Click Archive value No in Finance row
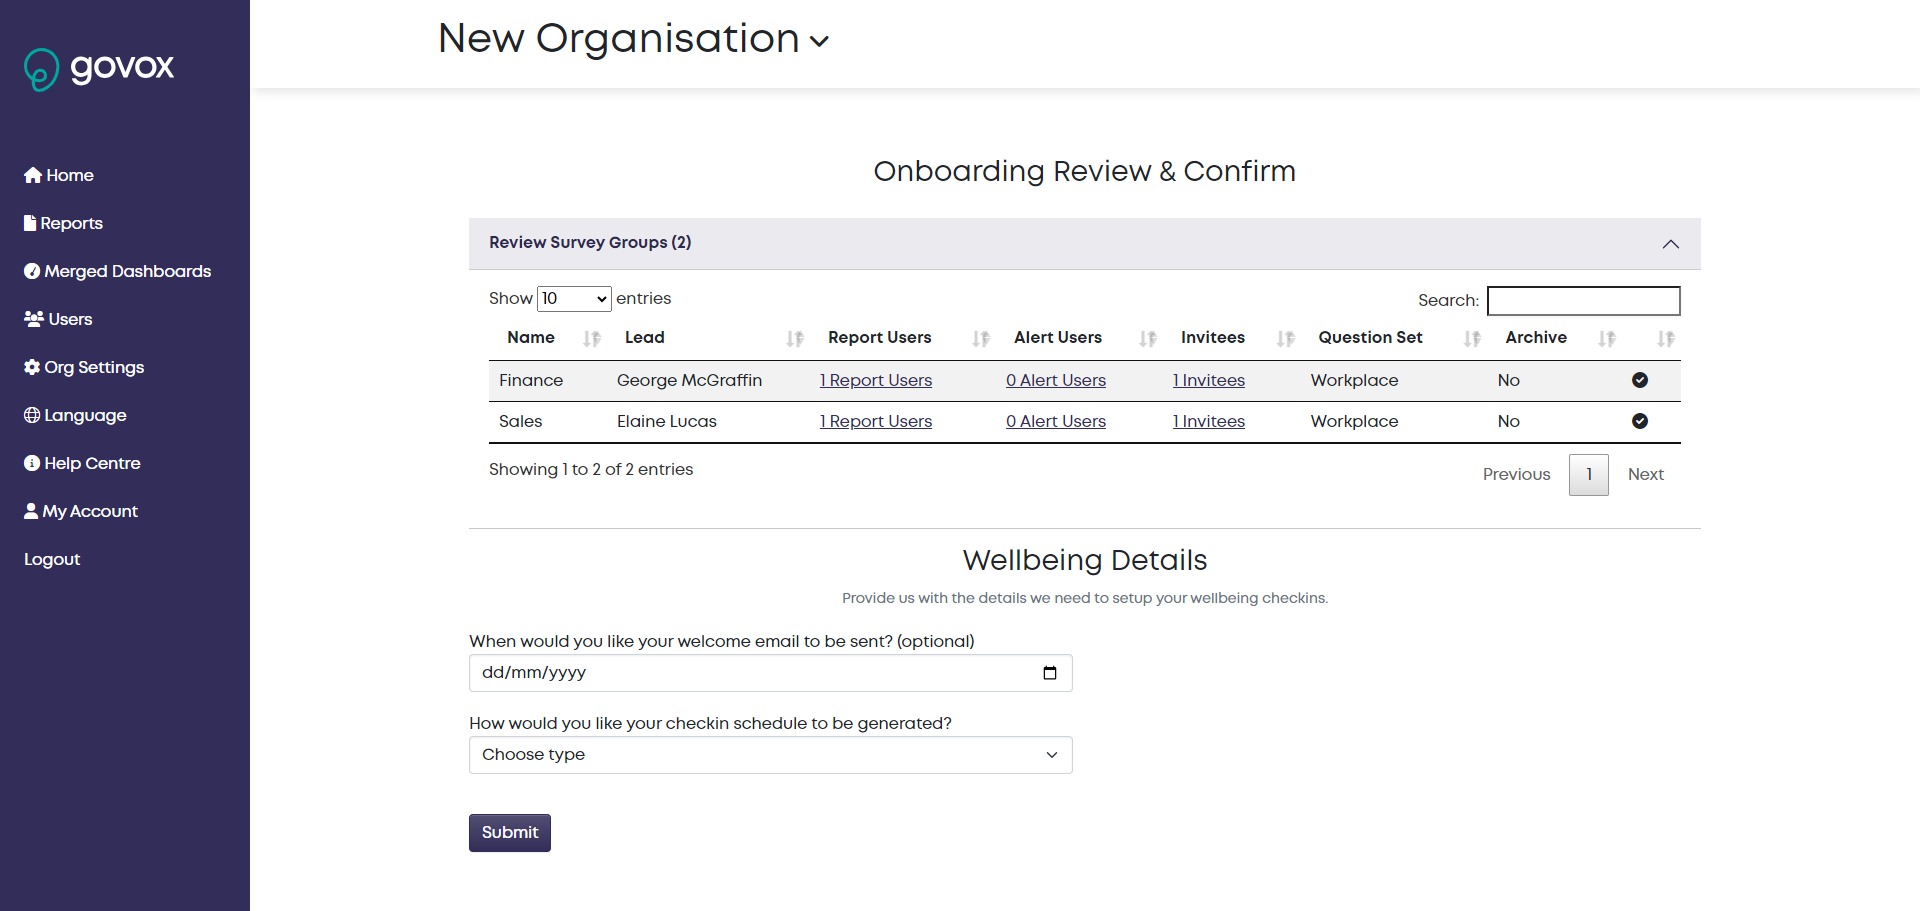The width and height of the screenshot is (1920, 911). (1509, 380)
